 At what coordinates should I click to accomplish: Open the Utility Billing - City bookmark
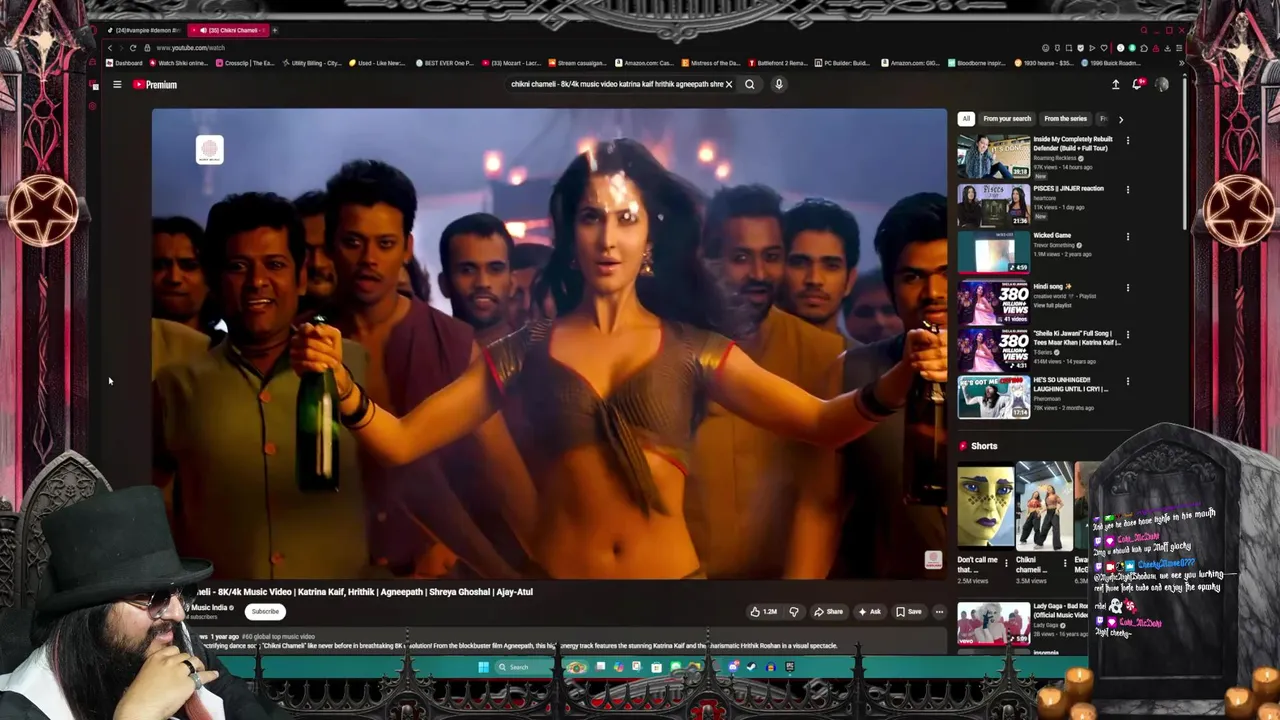coord(312,63)
